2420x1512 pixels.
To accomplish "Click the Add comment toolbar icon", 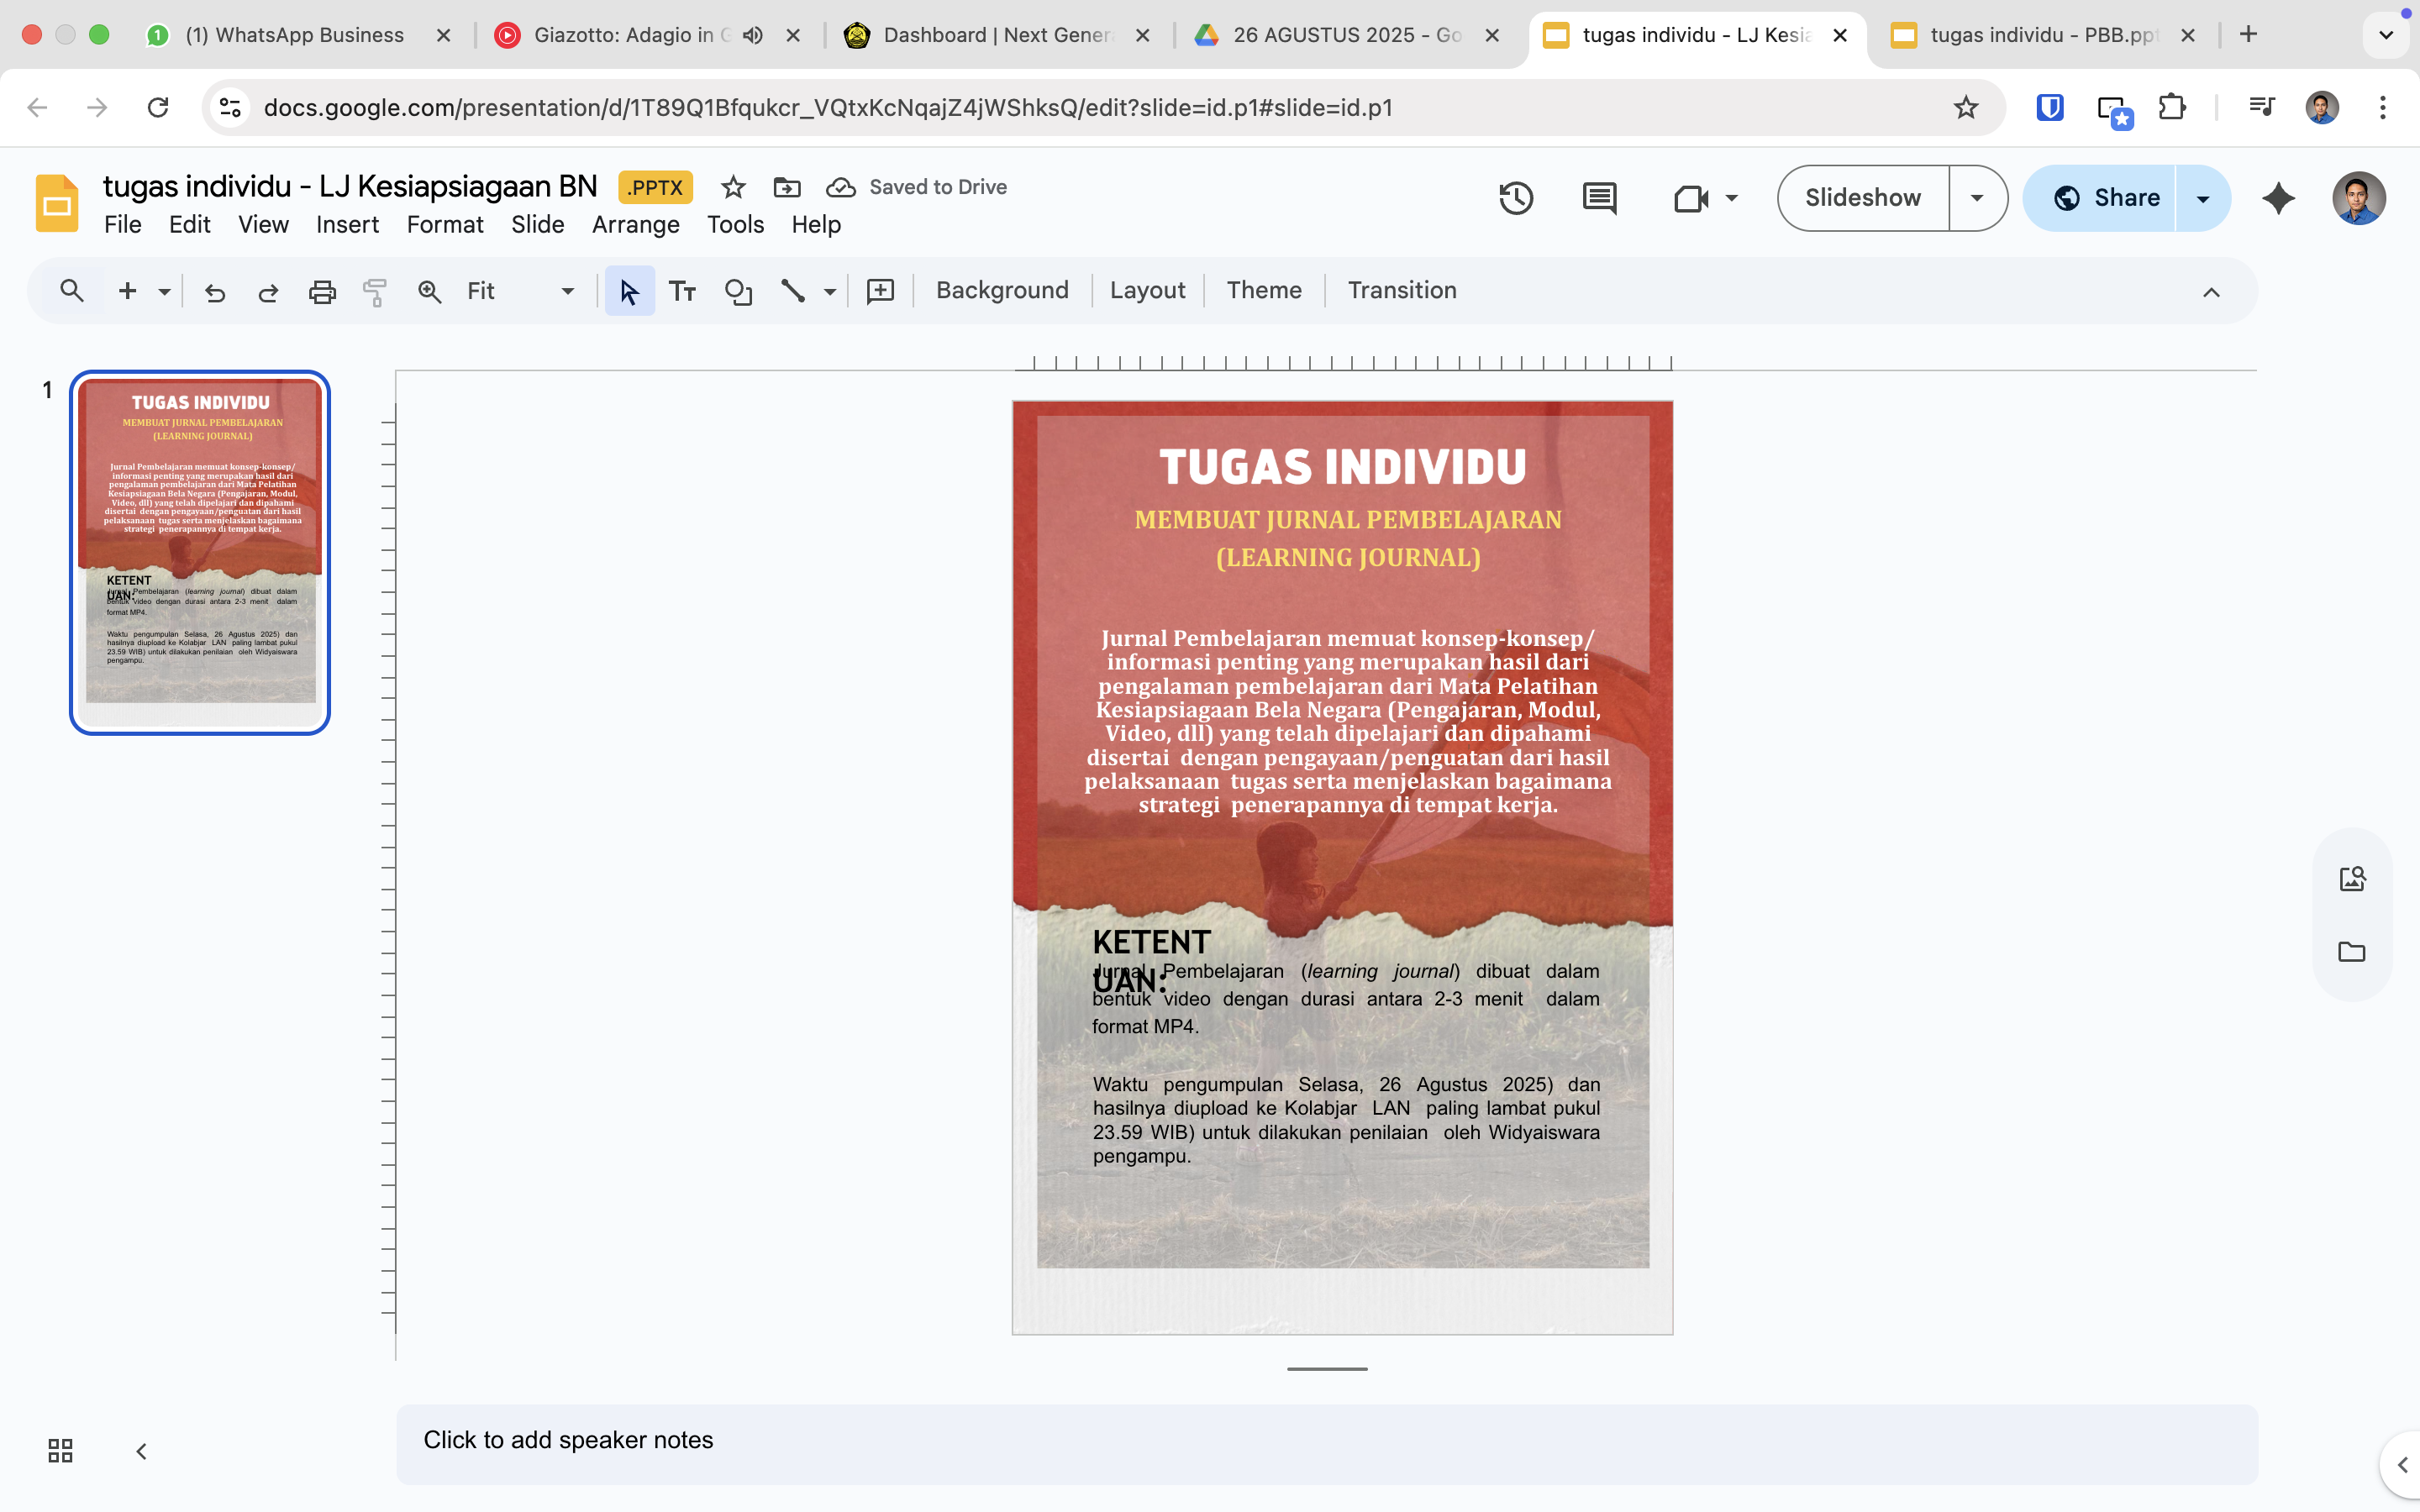I will [880, 291].
